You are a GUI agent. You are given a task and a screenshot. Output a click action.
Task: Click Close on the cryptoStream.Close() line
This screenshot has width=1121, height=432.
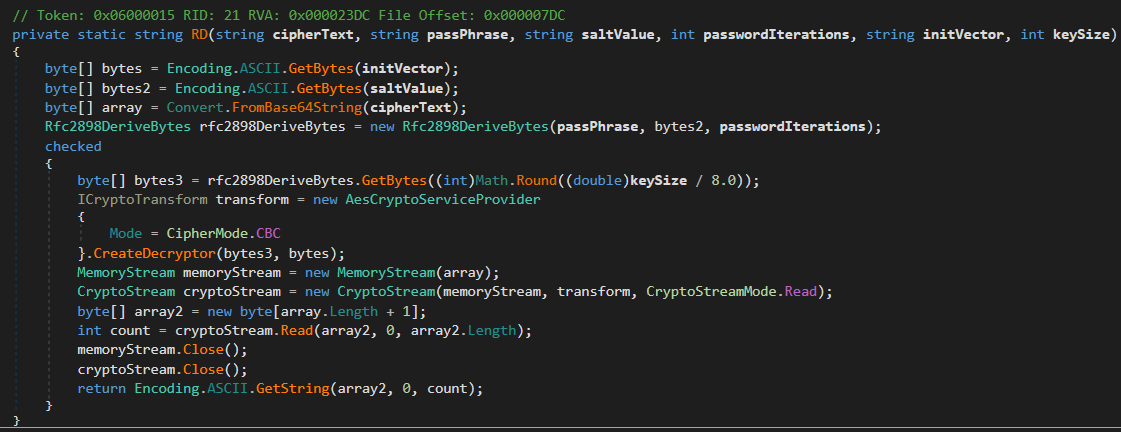pos(203,370)
